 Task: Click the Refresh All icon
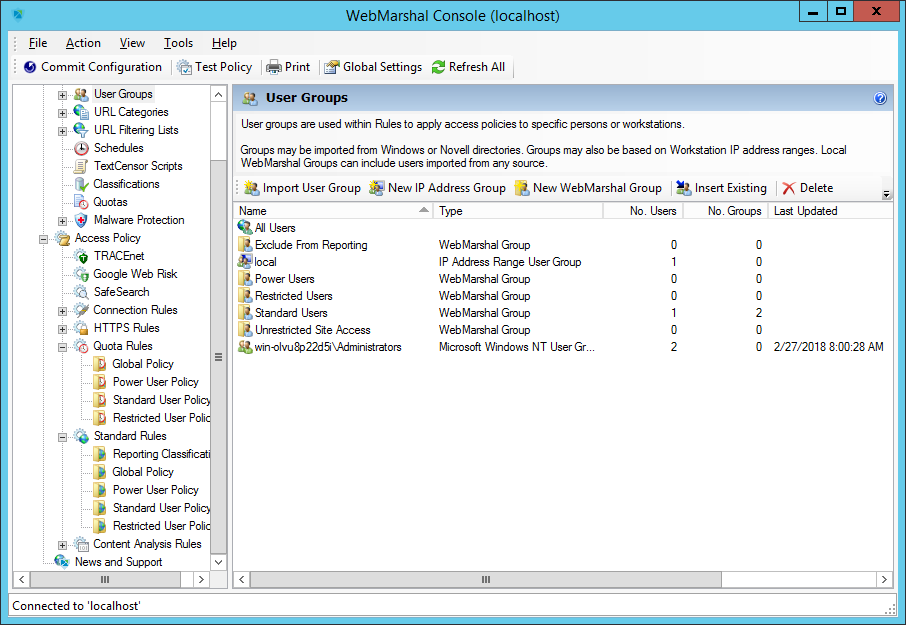pyautogui.click(x=438, y=67)
